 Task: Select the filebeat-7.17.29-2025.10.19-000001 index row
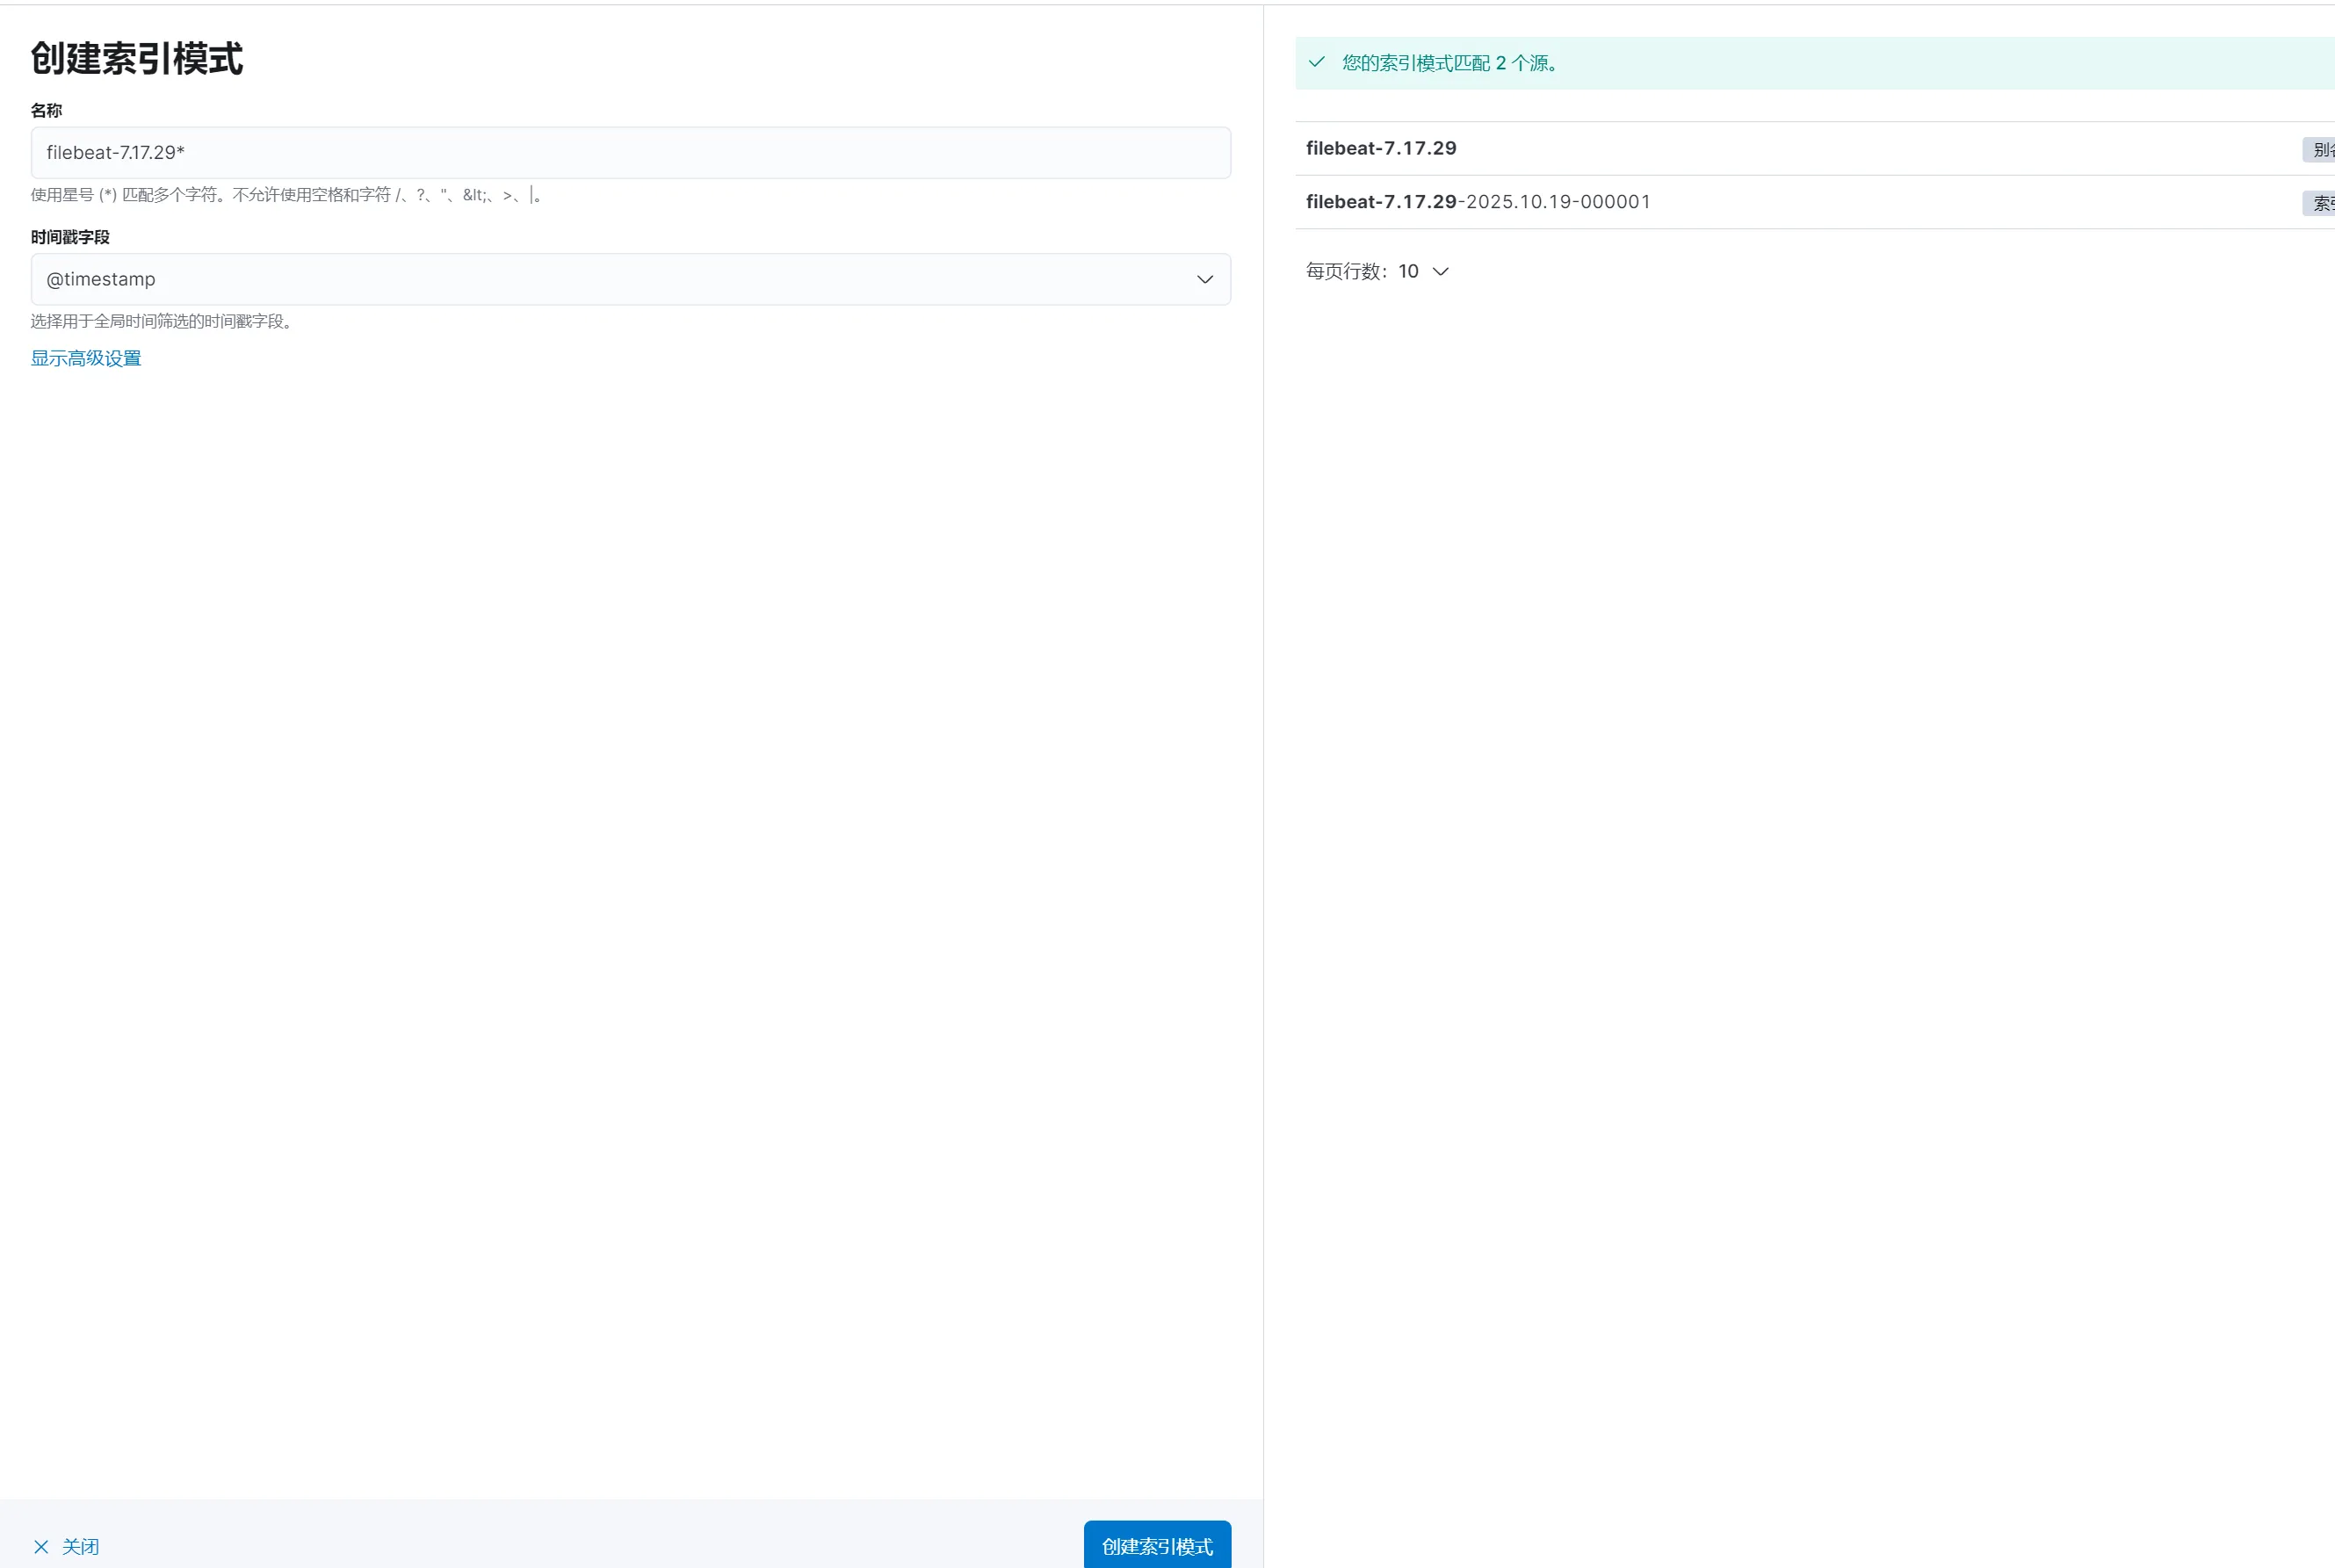point(1478,202)
